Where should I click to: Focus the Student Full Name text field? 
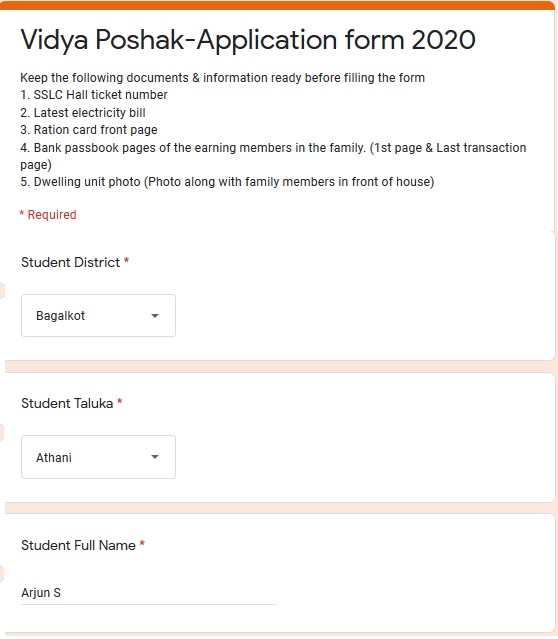(x=149, y=593)
